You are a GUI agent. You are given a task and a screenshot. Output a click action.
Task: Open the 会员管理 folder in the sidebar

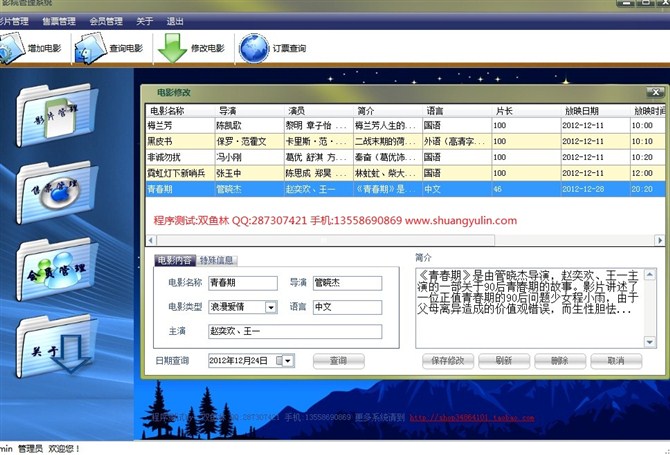(57, 269)
